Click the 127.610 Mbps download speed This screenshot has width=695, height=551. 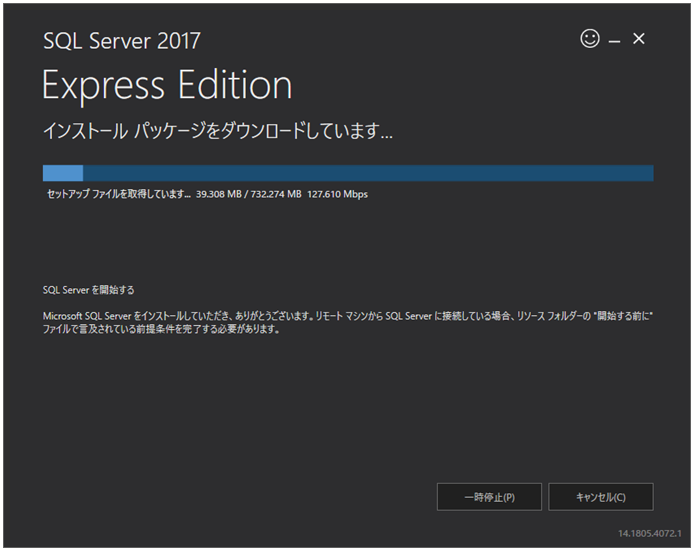pyautogui.click(x=337, y=194)
